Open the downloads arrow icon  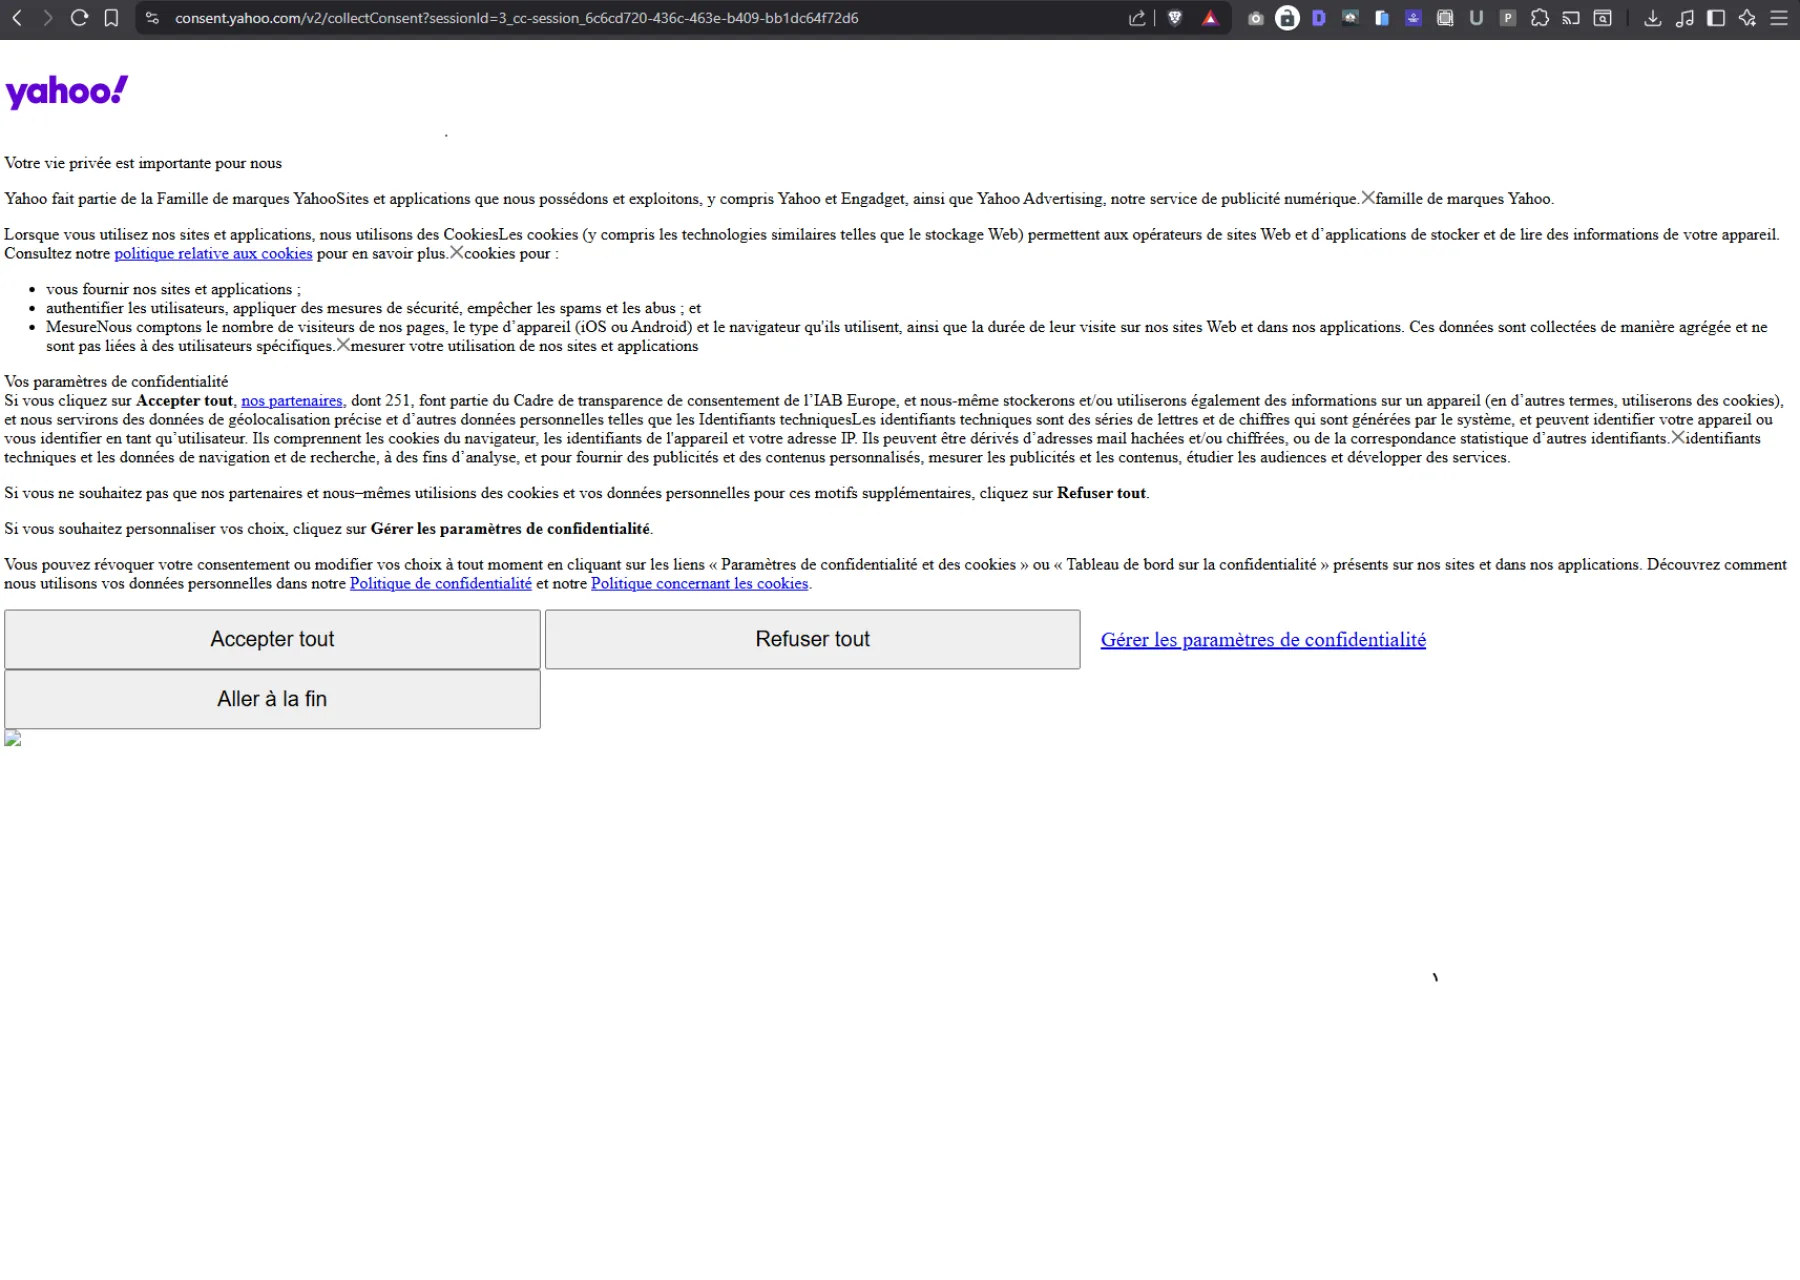[1653, 18]
